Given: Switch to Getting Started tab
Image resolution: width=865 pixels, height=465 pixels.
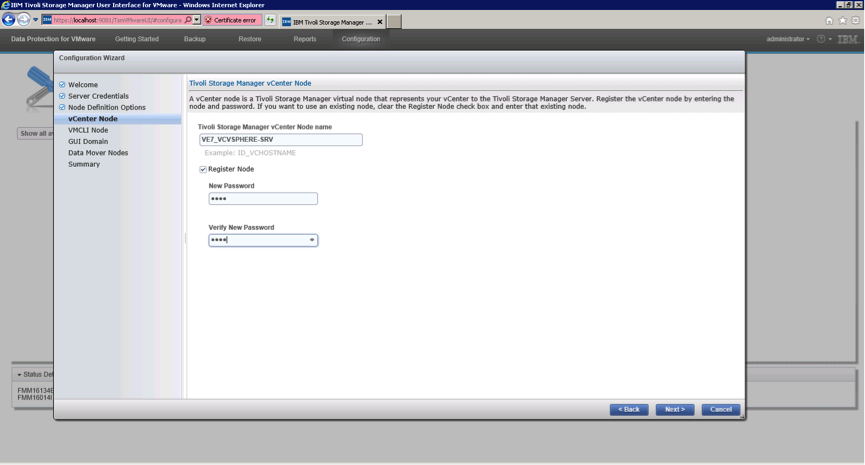Looking at the screenshot, I should coord(137,39).
